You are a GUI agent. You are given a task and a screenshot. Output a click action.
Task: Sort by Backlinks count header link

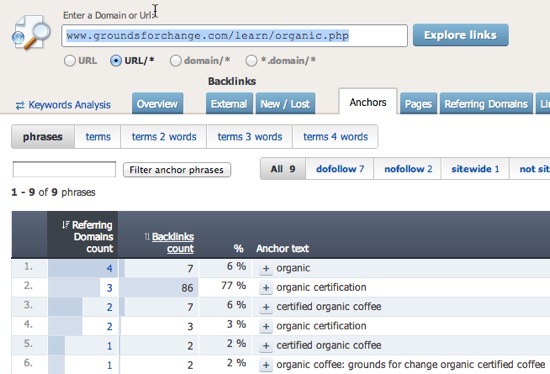click(x=173, y=243)
